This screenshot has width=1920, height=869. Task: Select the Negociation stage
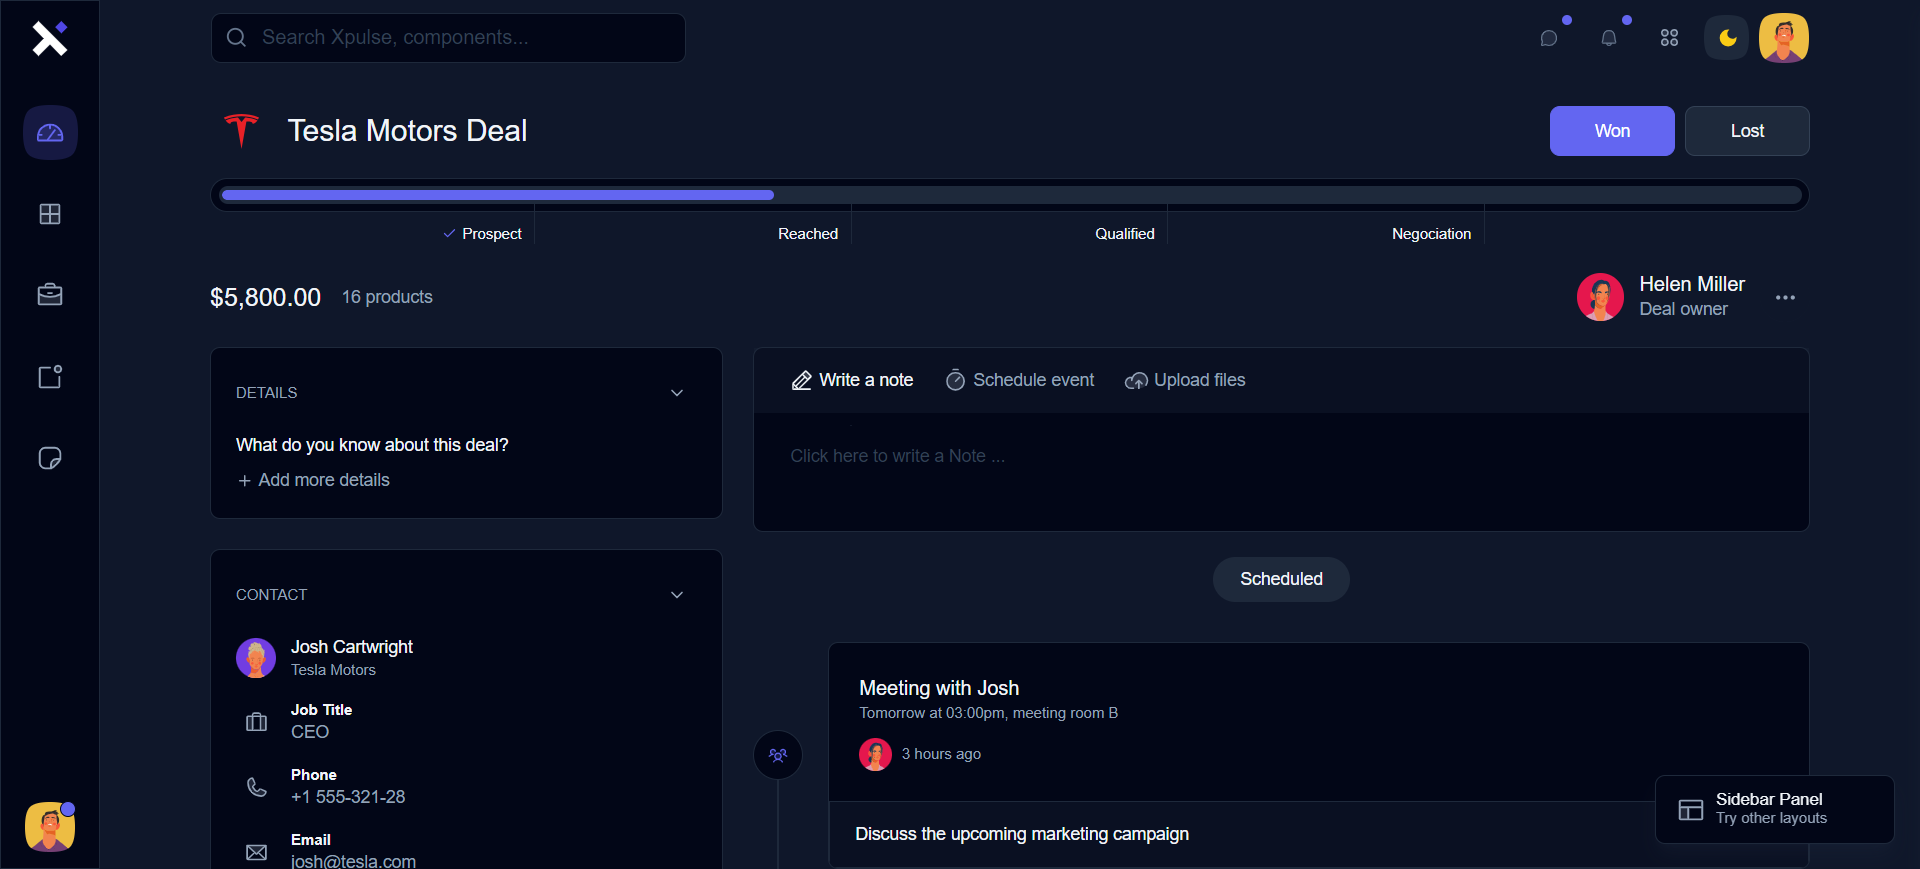[1432, 234]
